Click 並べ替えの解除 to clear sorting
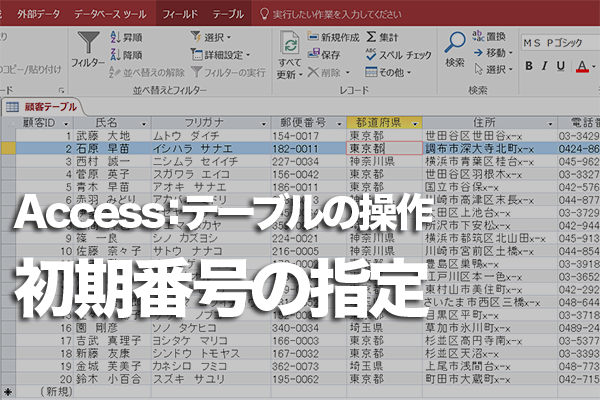This screenshot has height=400, width=600. [147, 72]
